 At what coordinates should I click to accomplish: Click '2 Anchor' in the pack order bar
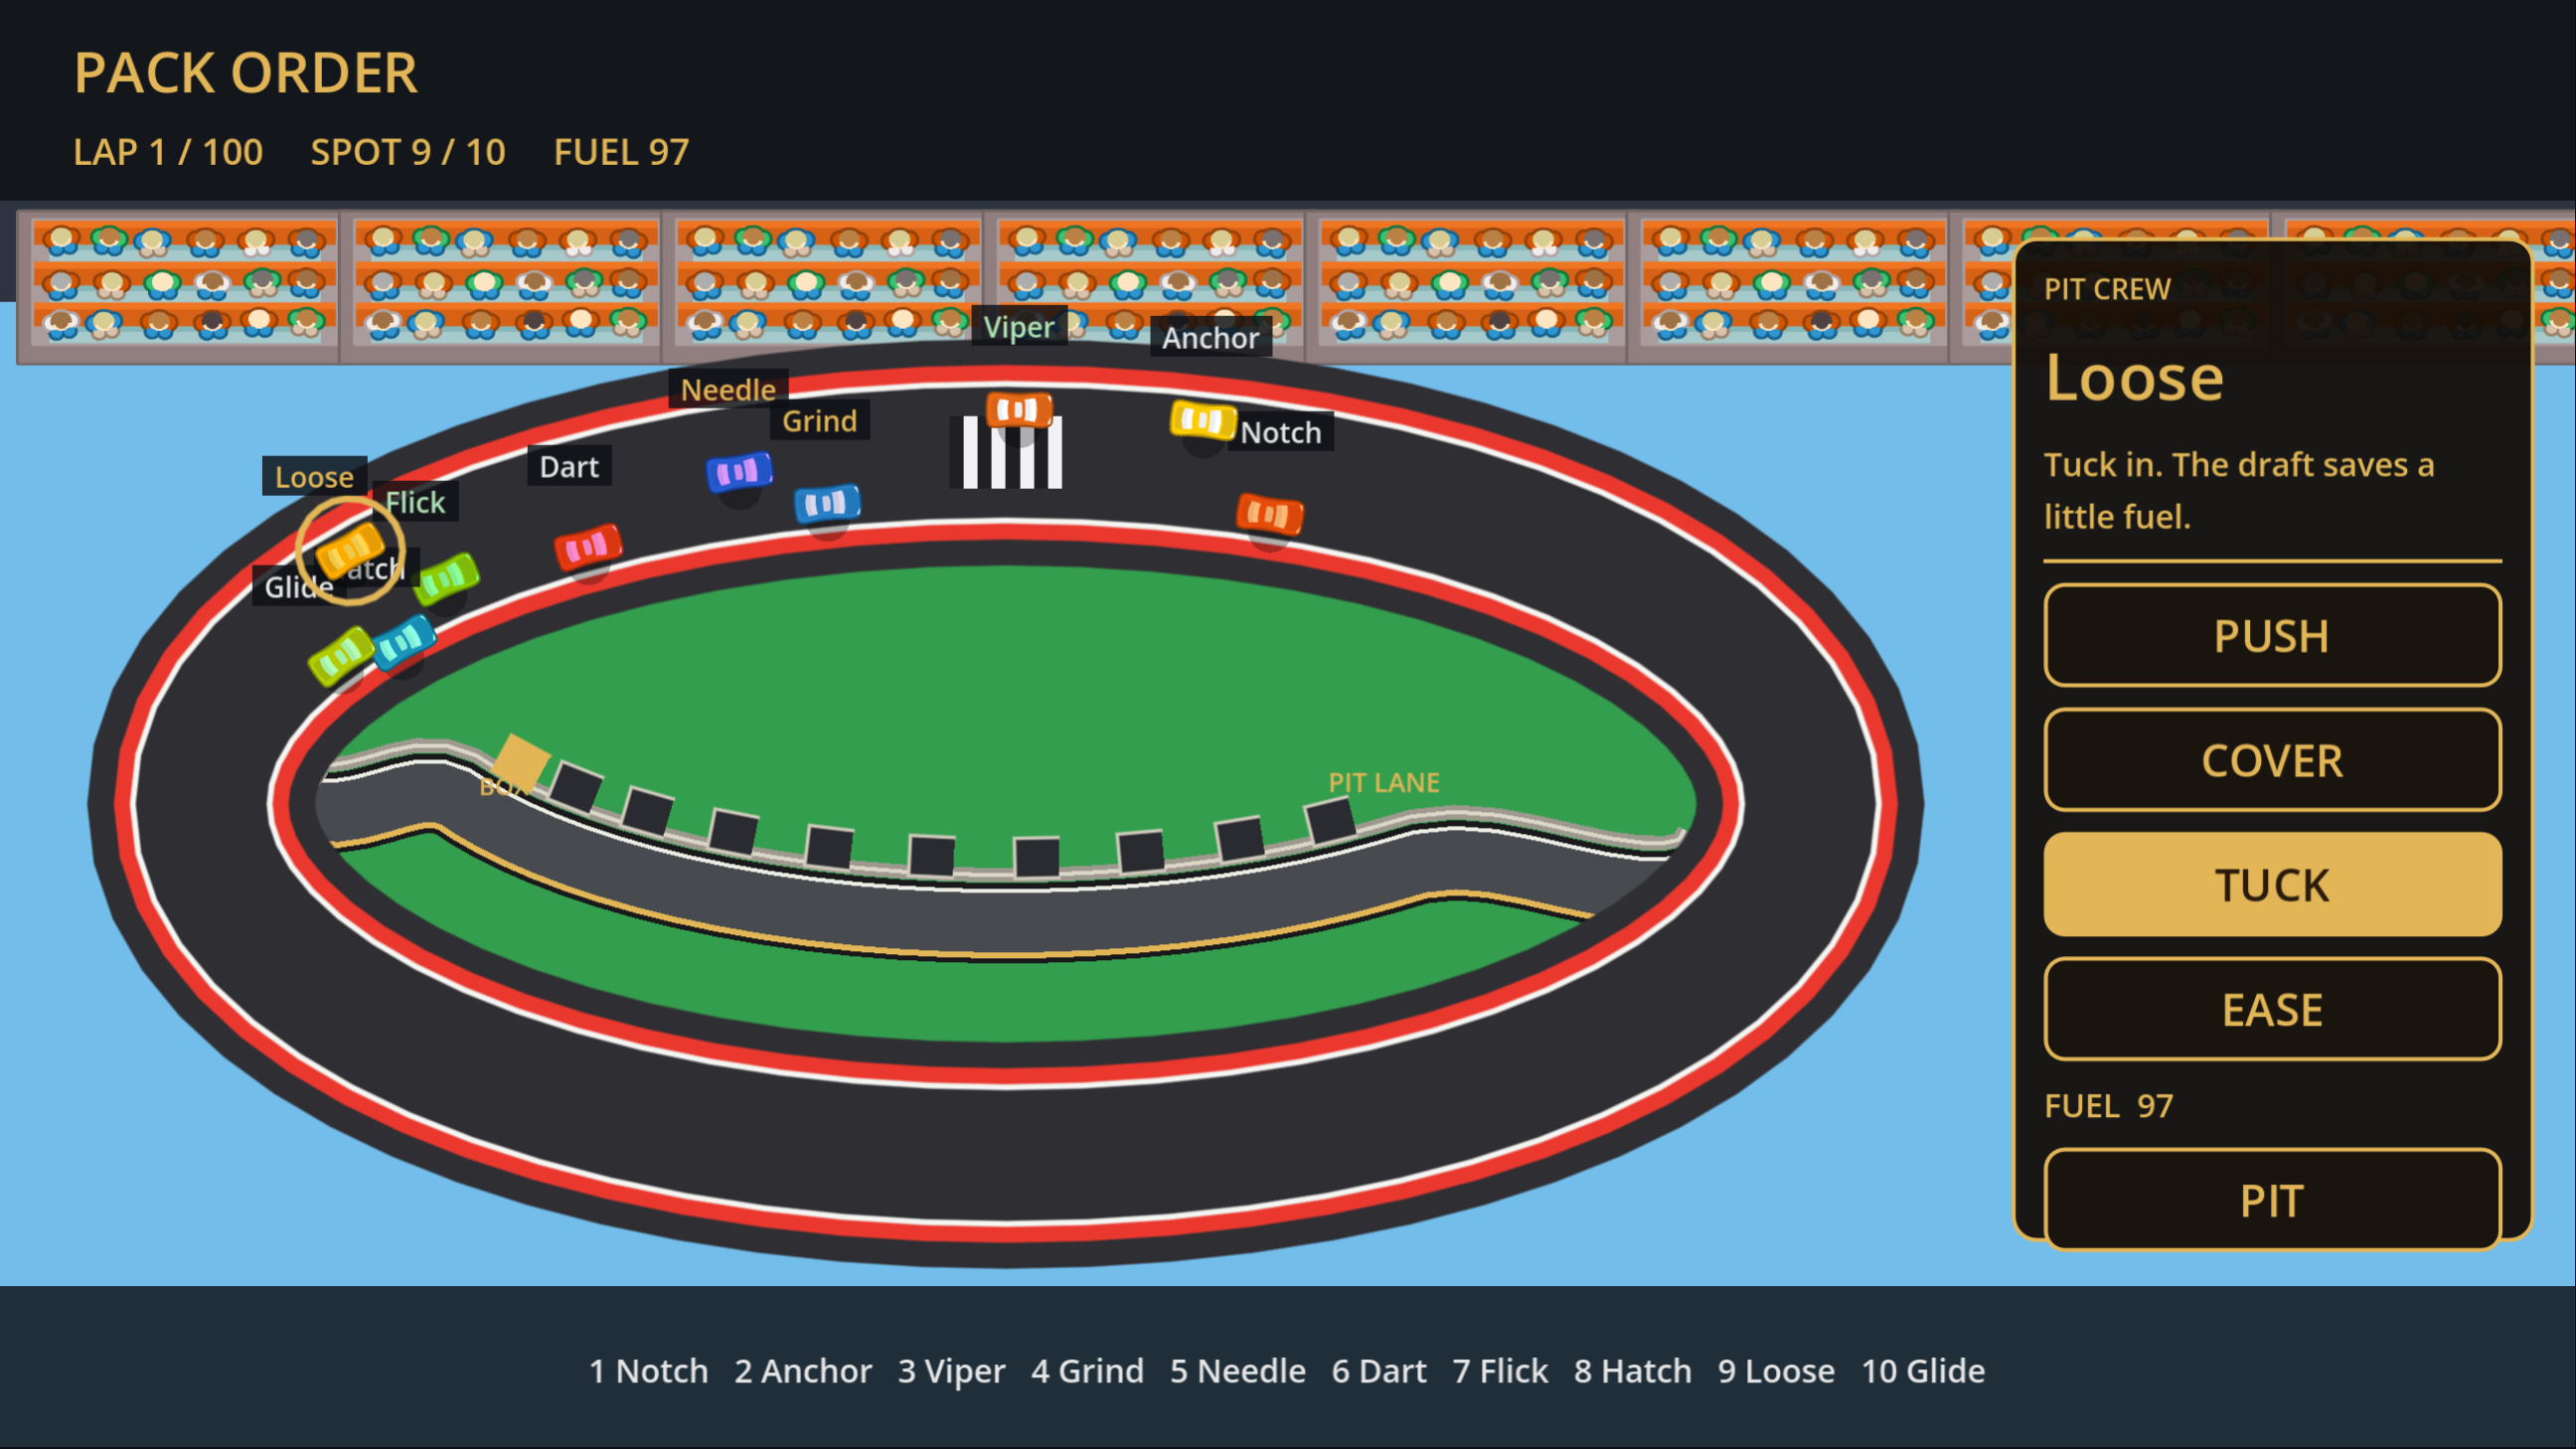point(803,1370)
